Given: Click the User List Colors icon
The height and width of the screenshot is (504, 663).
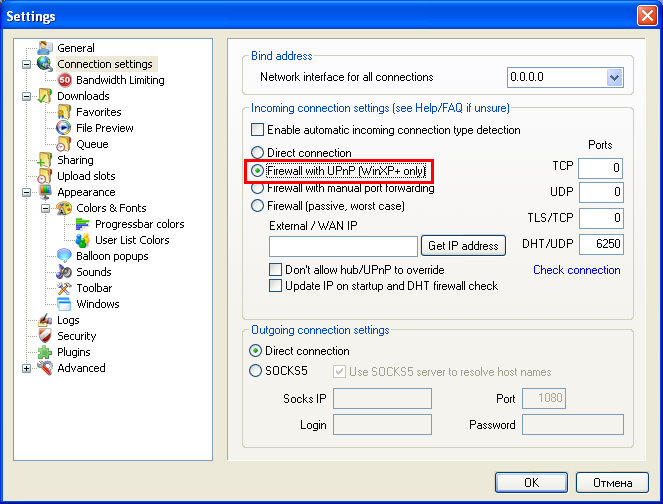Looking at the screenshot, I should 82,240.
